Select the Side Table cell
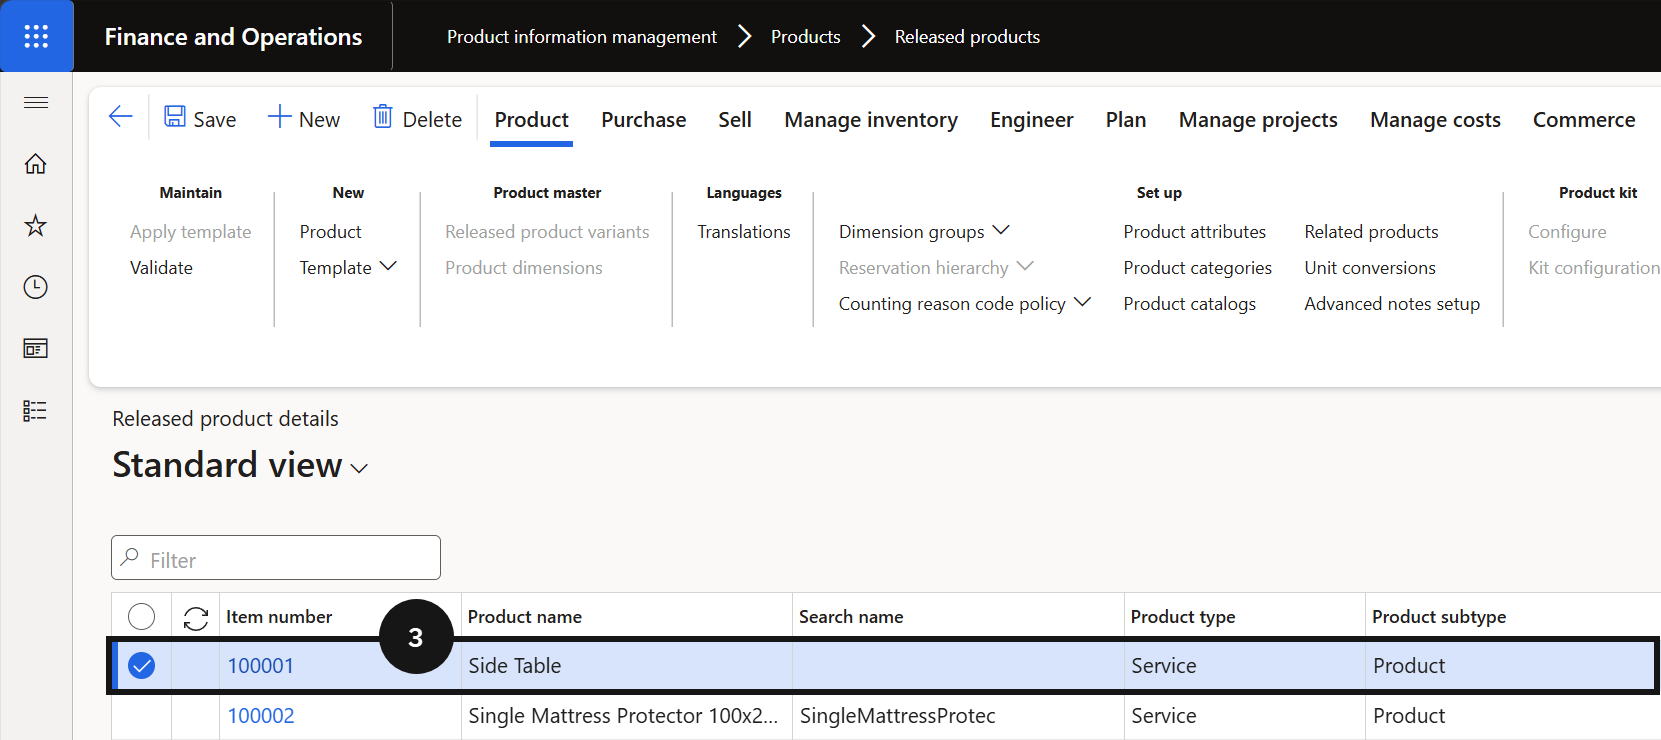This screenshot has height=740, width=1661. point(627,666)
